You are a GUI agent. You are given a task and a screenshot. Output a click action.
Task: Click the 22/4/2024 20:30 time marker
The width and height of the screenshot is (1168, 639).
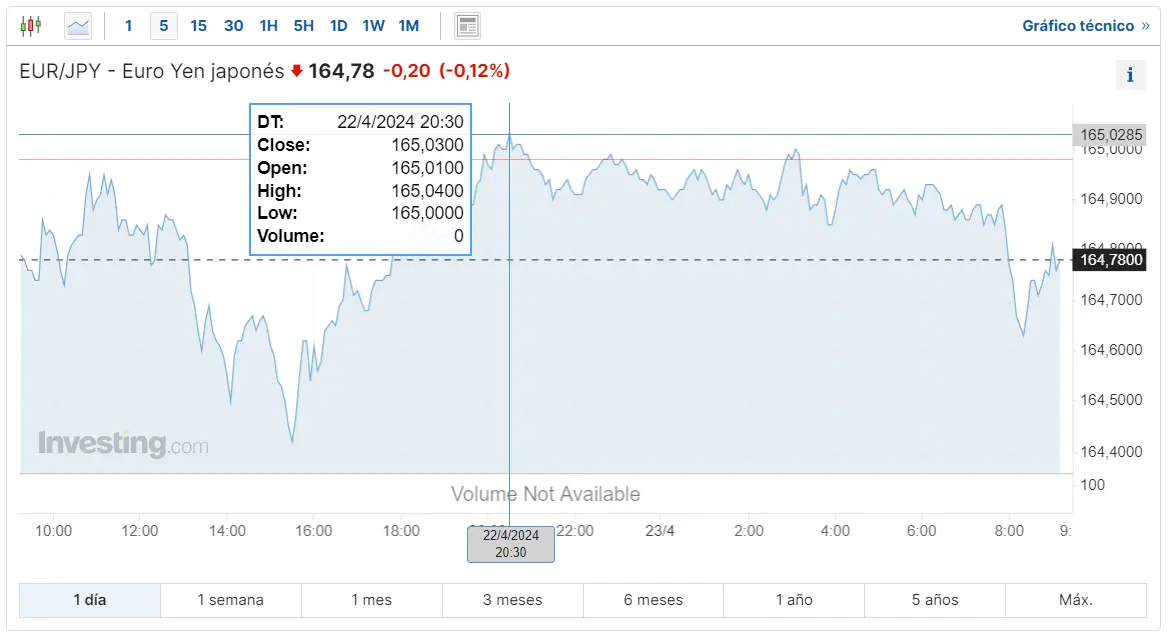(511, 544)
